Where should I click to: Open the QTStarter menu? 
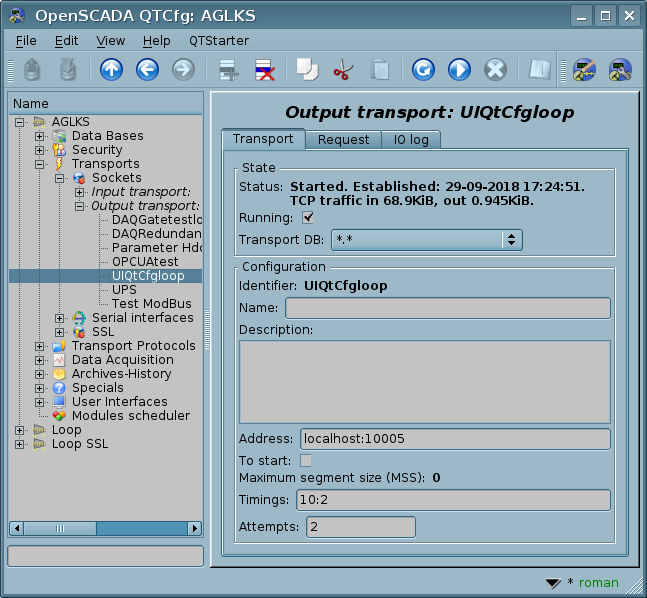tap(219, 40)
